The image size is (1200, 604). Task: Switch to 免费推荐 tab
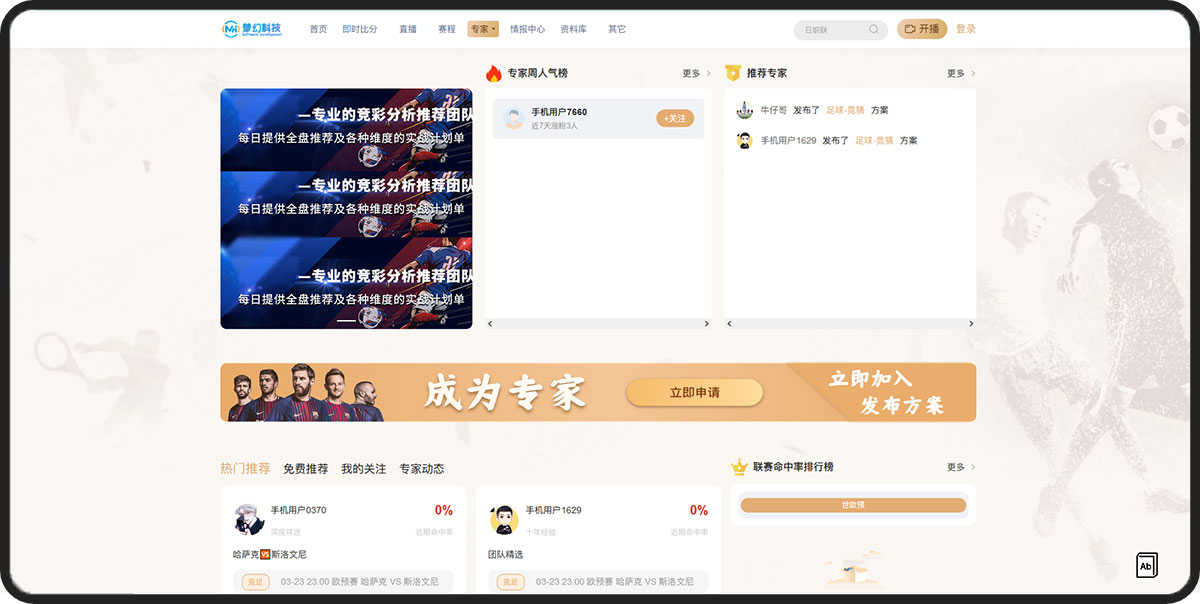pos(305,468)
